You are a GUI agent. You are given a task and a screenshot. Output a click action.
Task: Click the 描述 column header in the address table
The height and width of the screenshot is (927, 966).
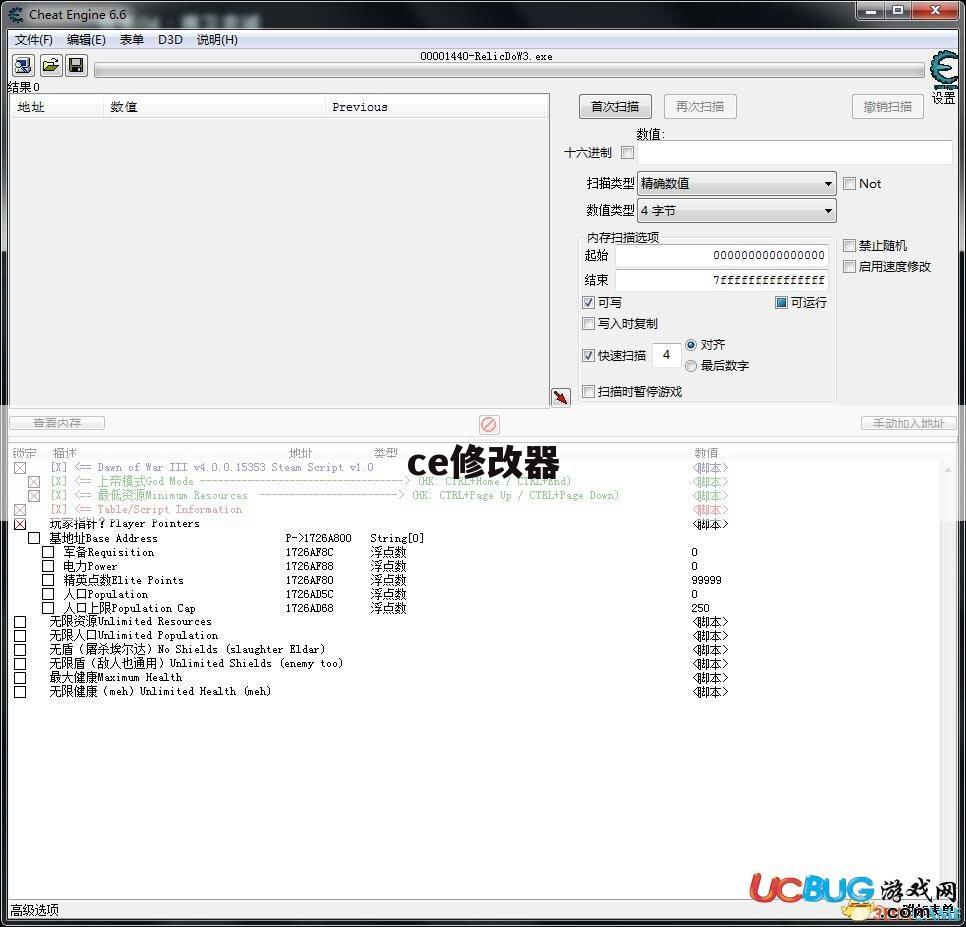64,453
